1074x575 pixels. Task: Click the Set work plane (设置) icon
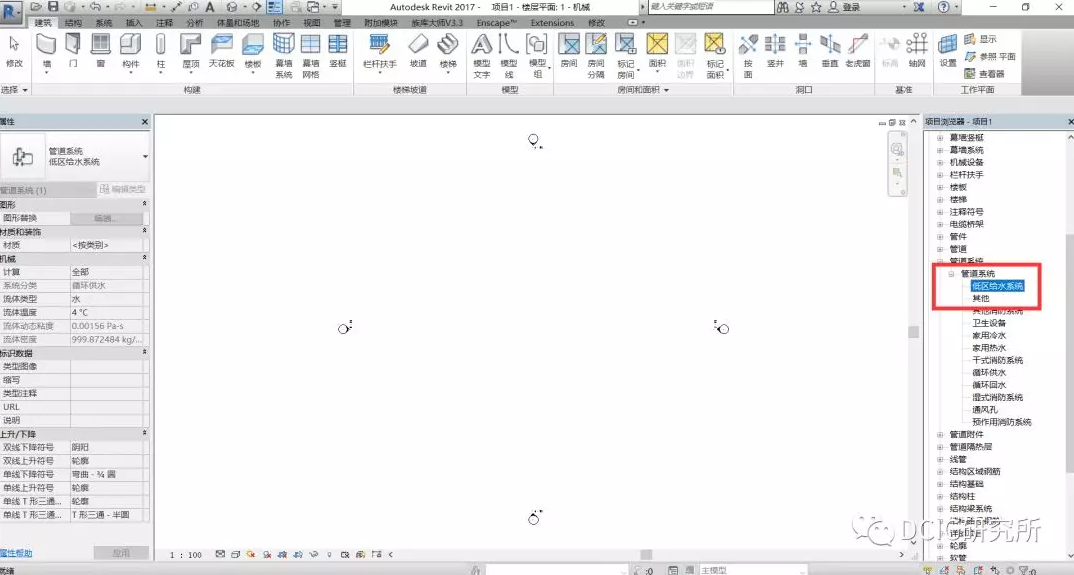947,51
